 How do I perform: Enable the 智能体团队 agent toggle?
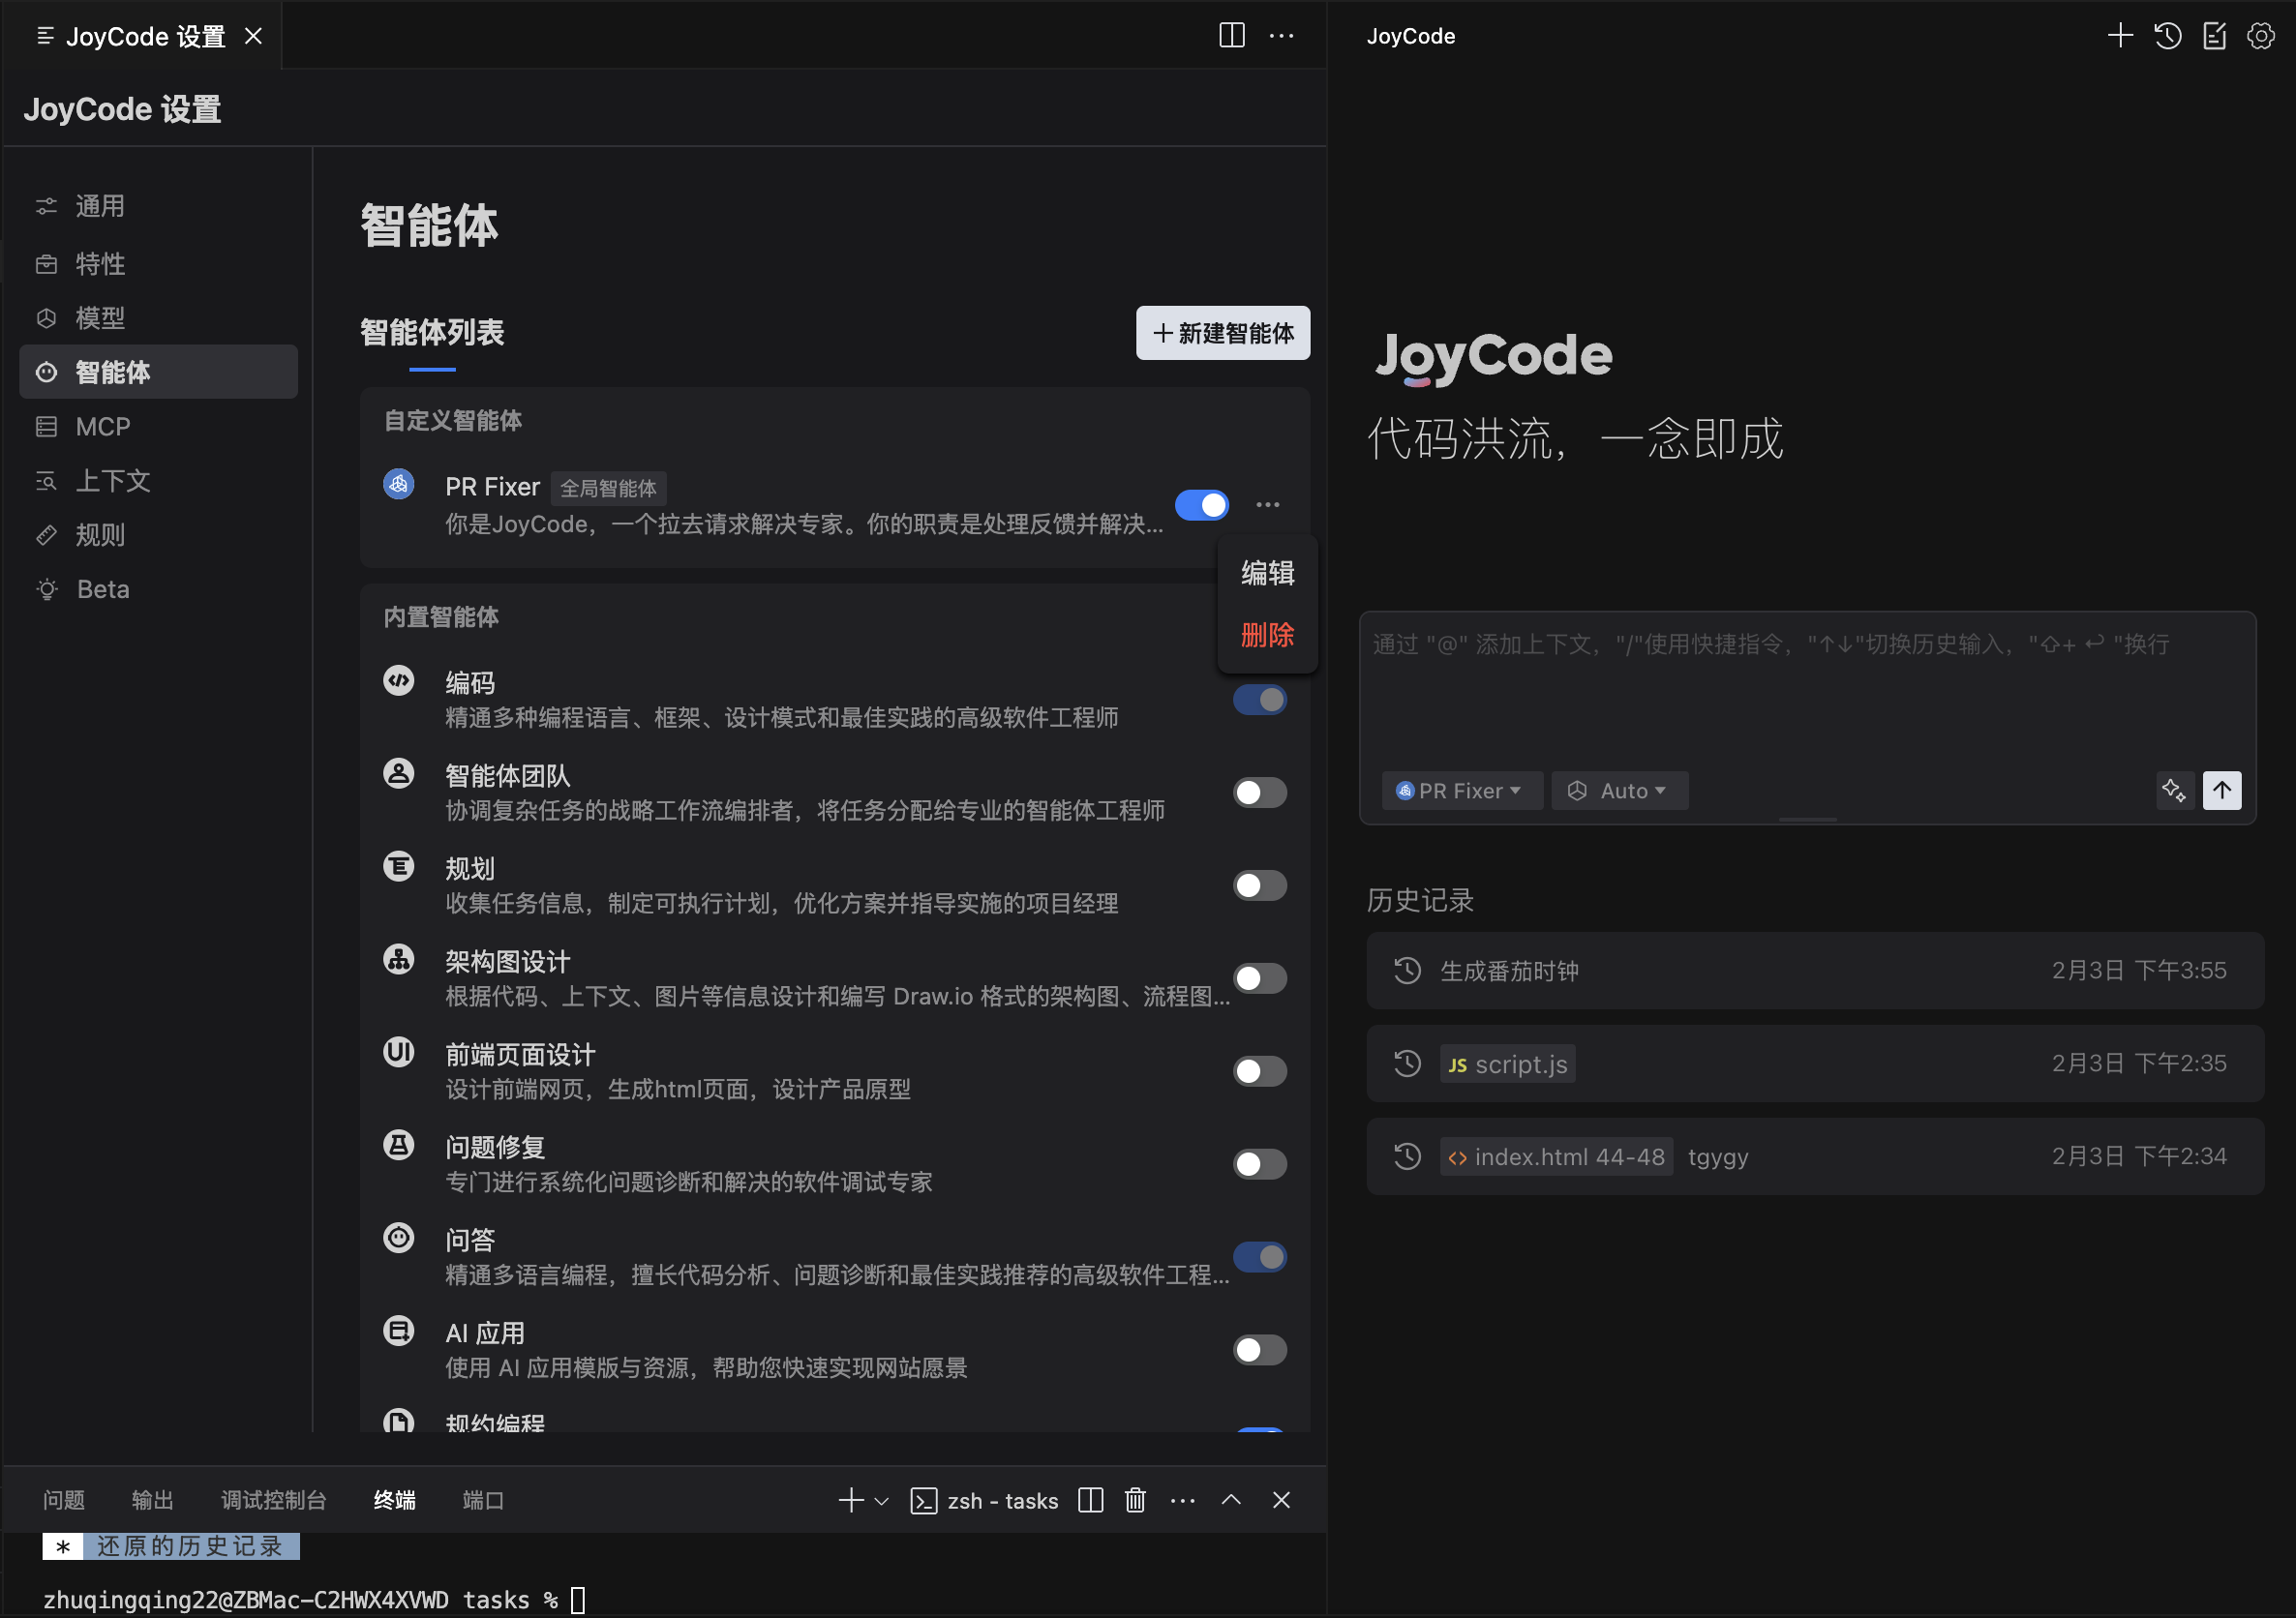pyautogui.click(x=1259, y=793)
